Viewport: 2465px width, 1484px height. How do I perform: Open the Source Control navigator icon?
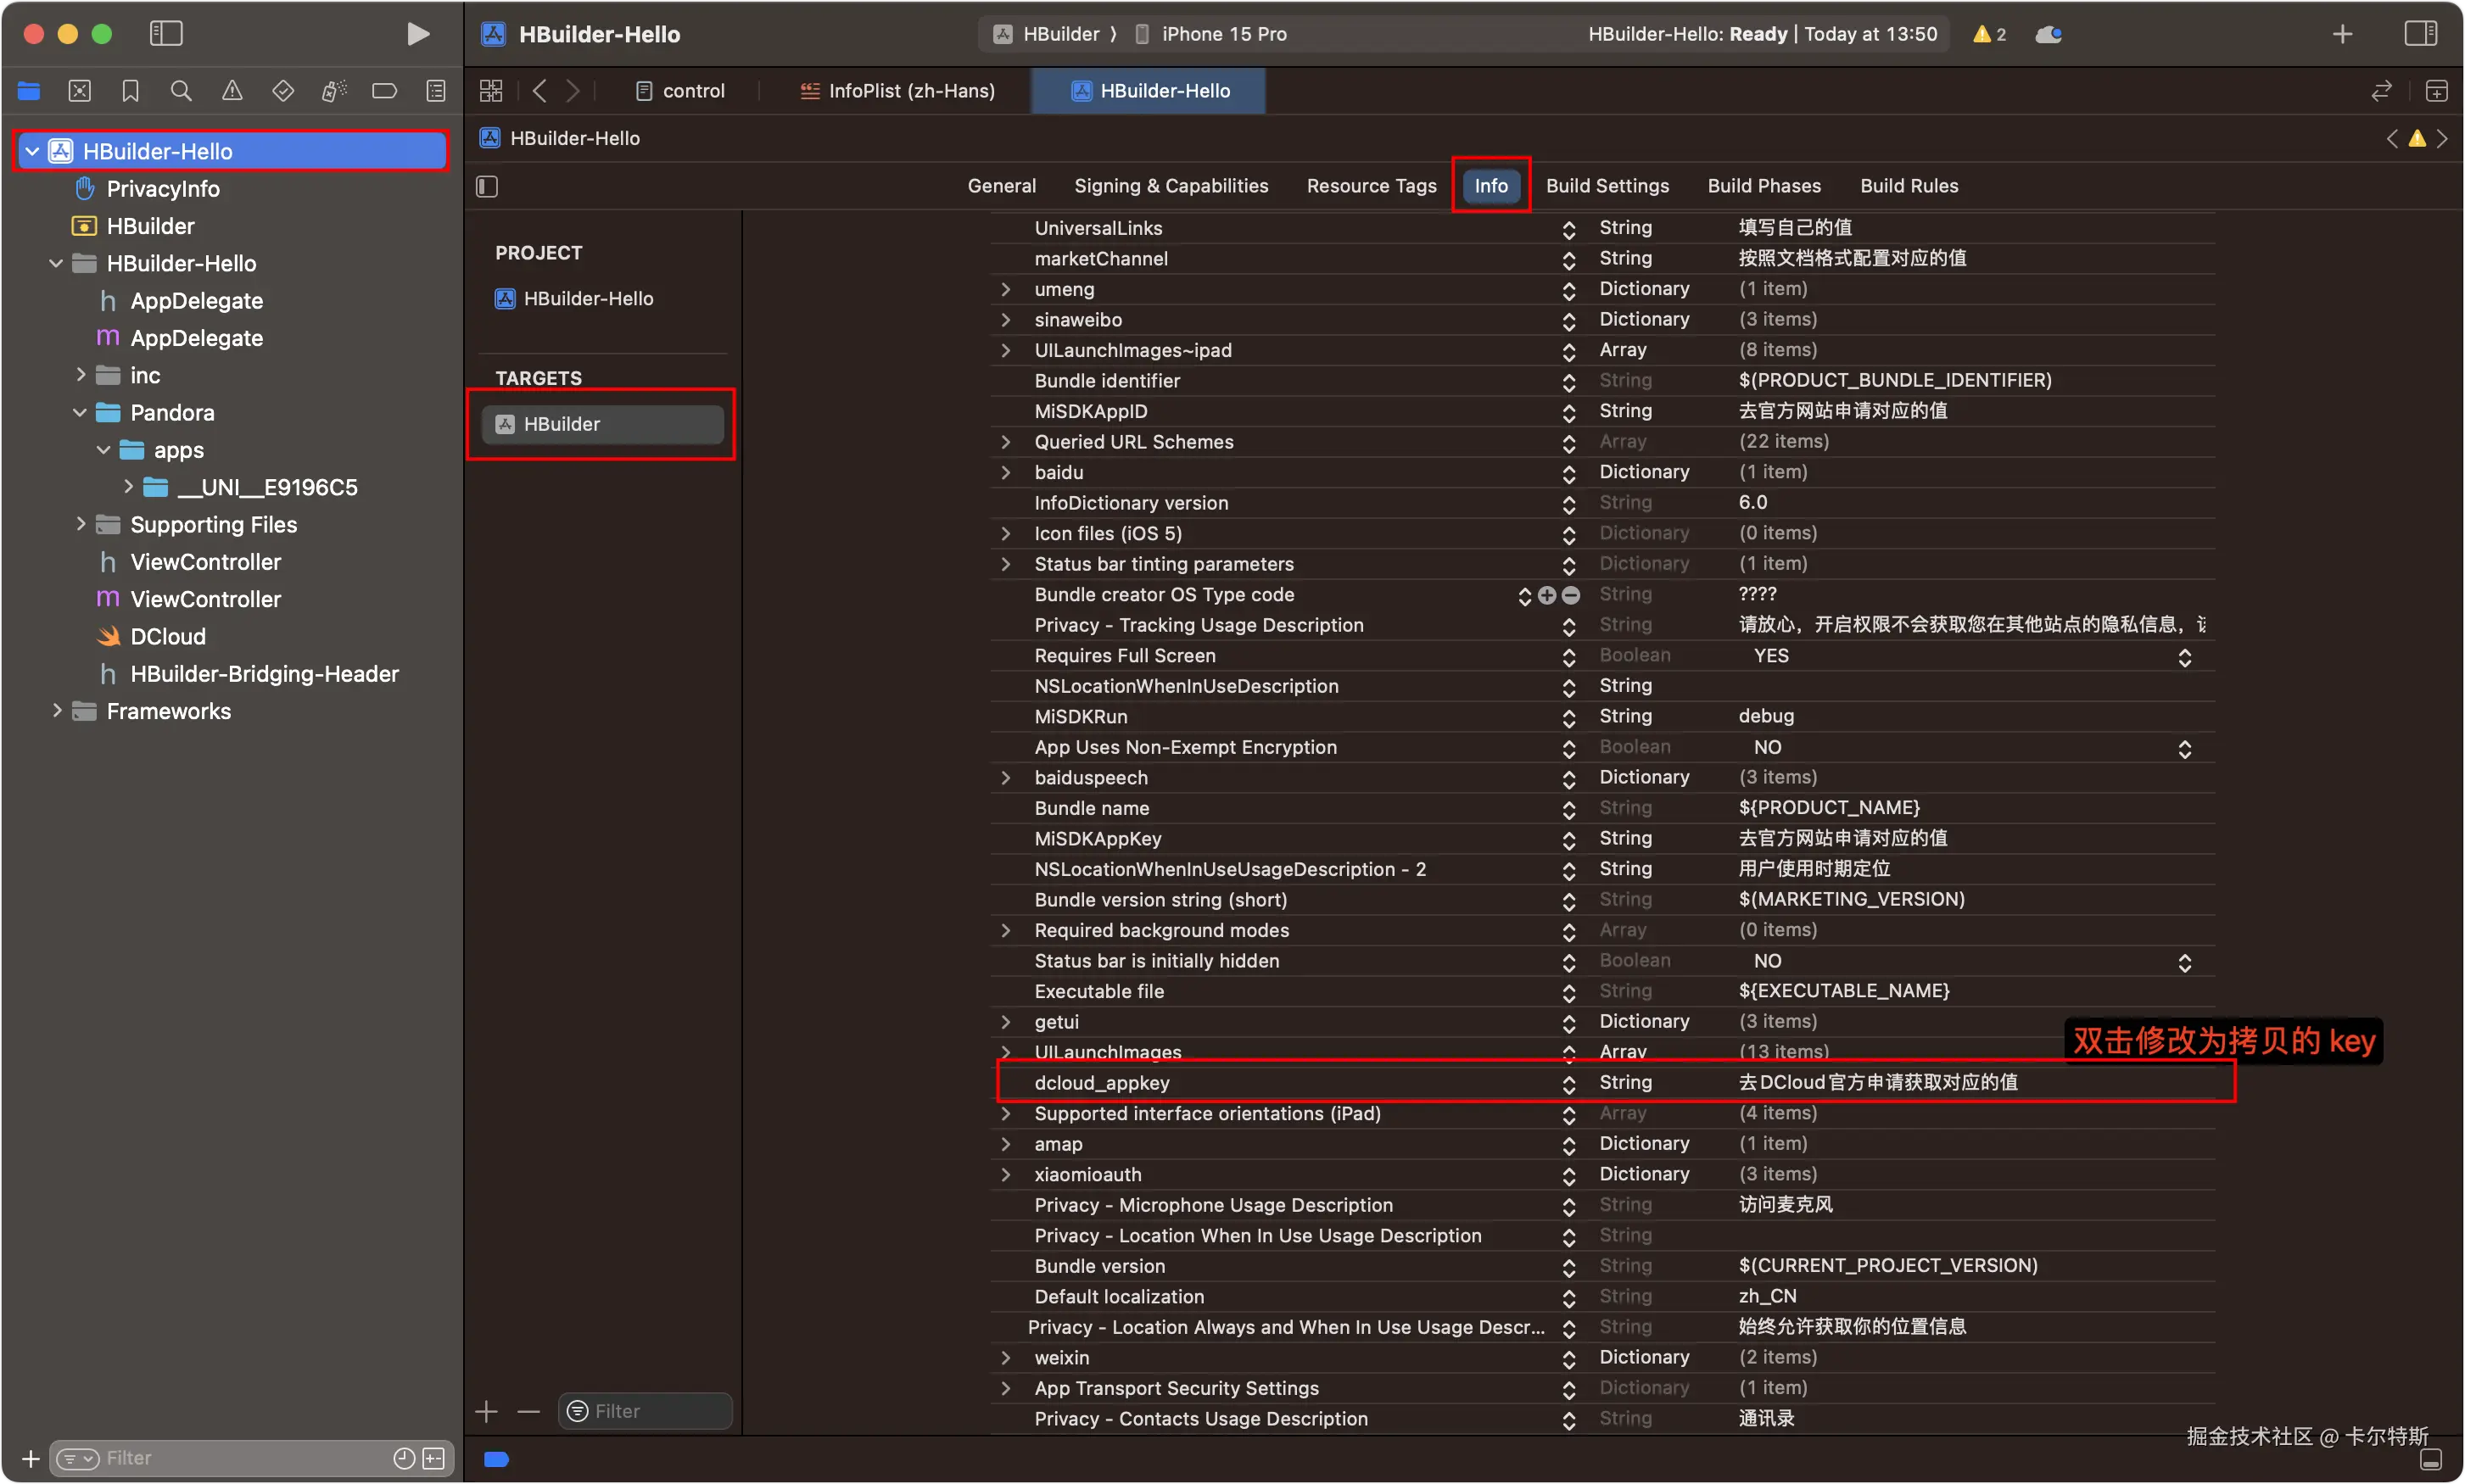[79, 91]
